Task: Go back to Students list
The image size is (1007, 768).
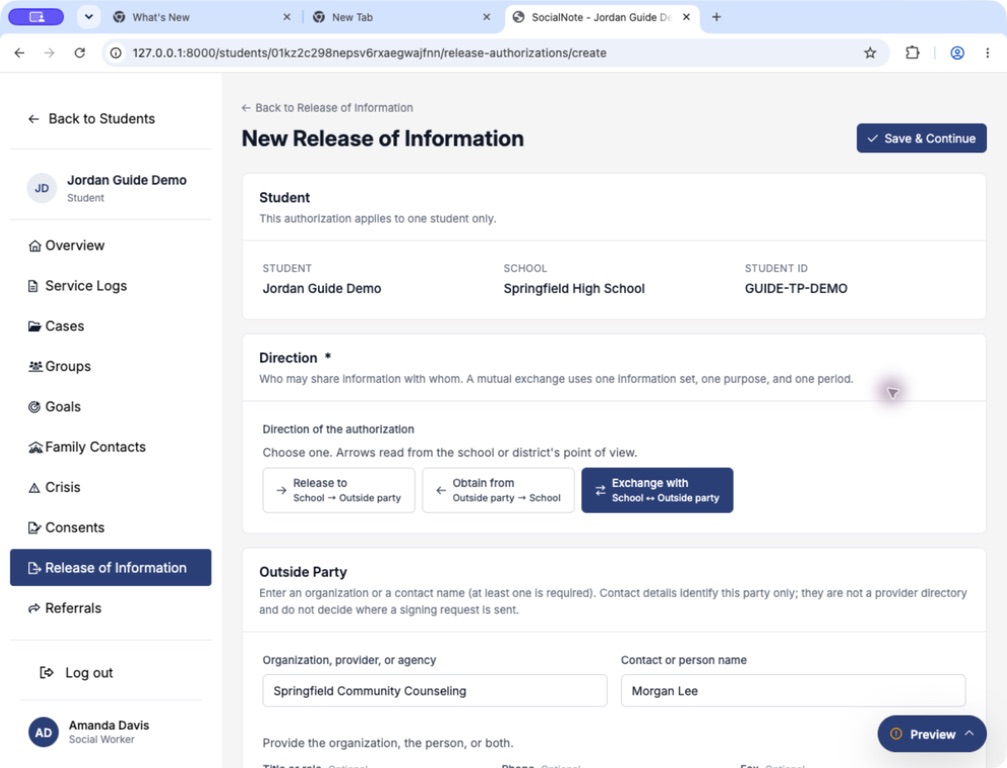Action: [92, 119]
